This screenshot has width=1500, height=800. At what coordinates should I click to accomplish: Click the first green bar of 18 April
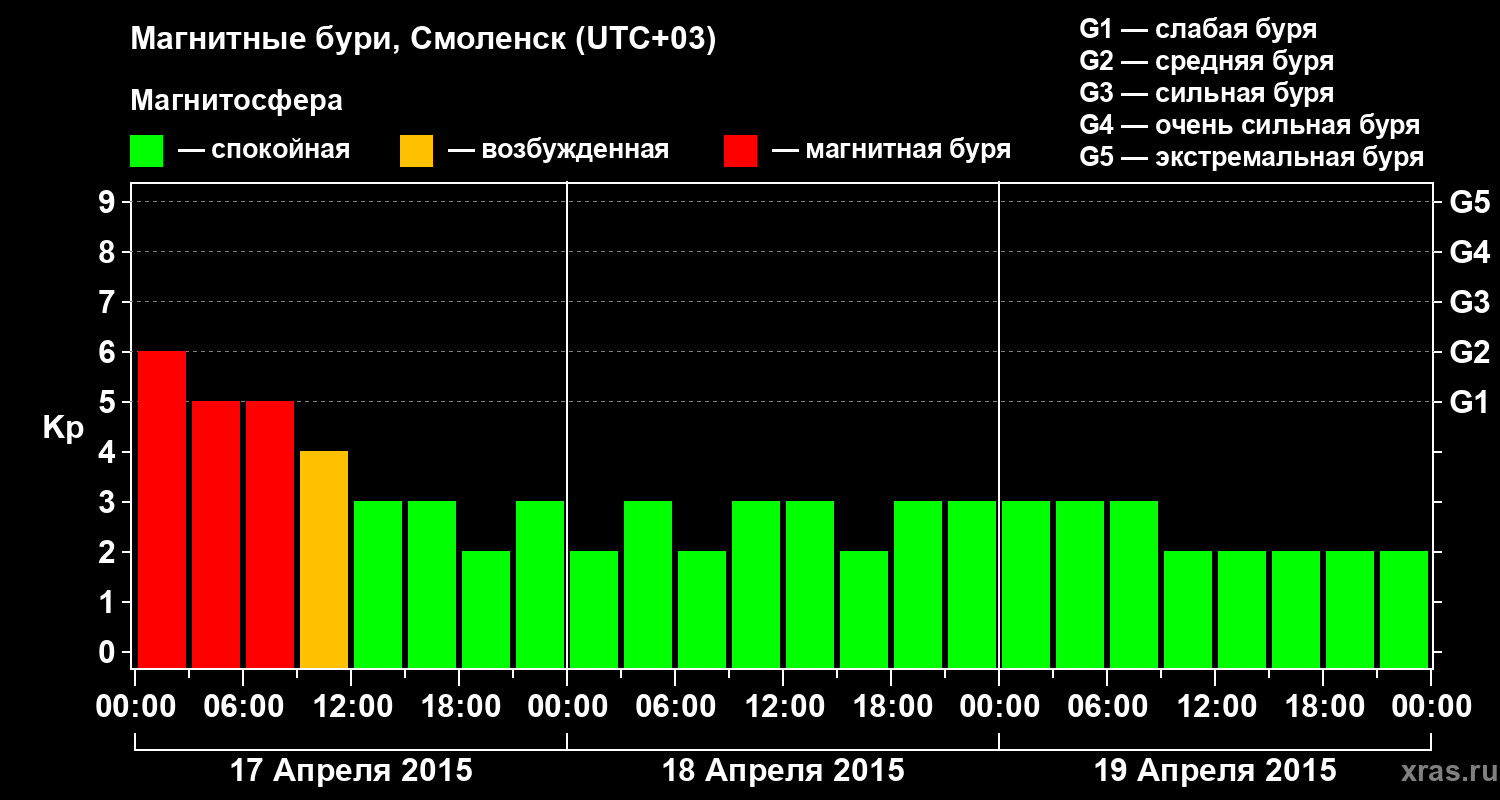point(594,609)
